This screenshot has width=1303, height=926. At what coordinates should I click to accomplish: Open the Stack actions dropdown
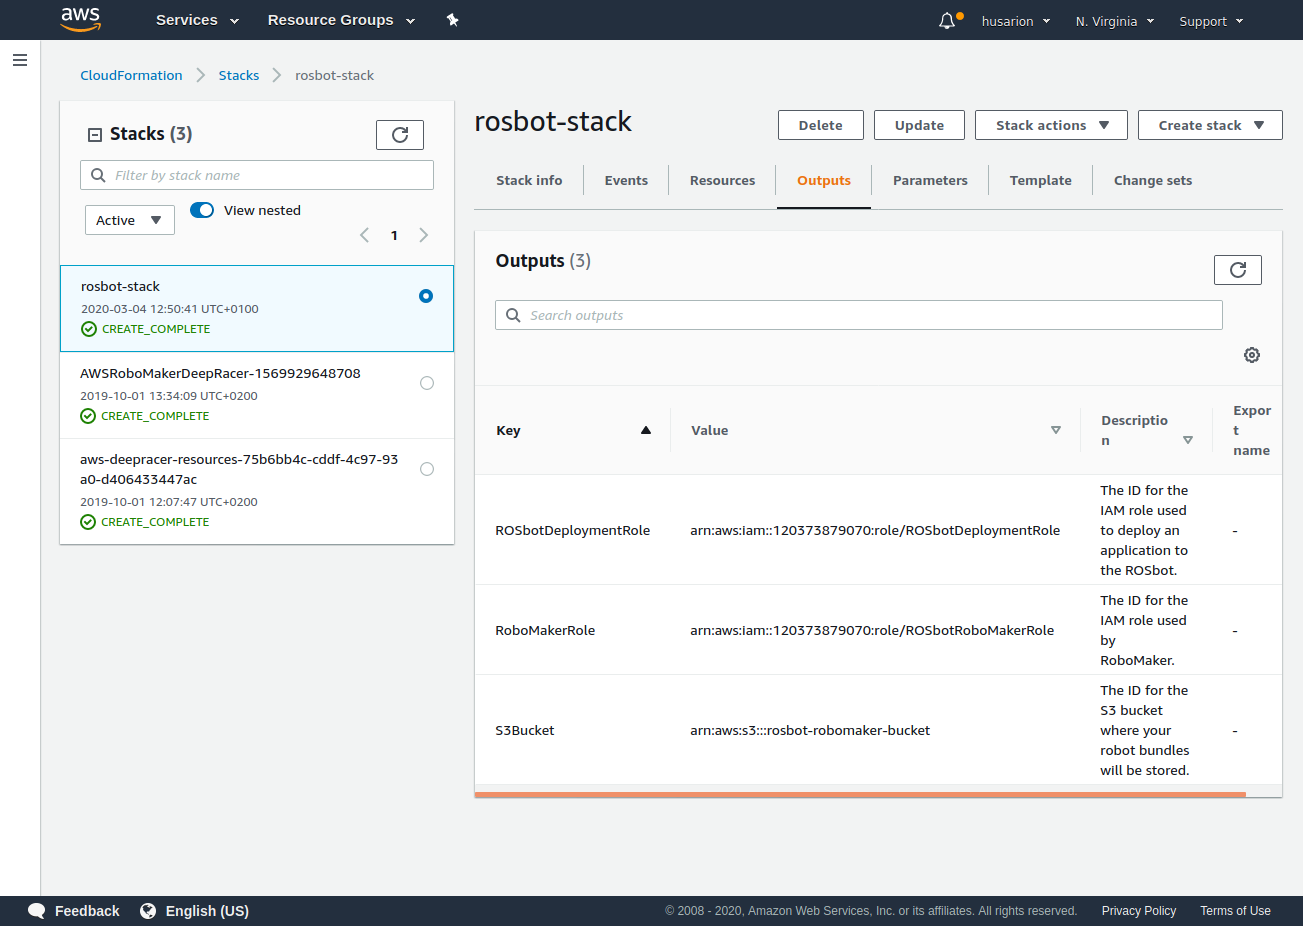point(1051,125)
